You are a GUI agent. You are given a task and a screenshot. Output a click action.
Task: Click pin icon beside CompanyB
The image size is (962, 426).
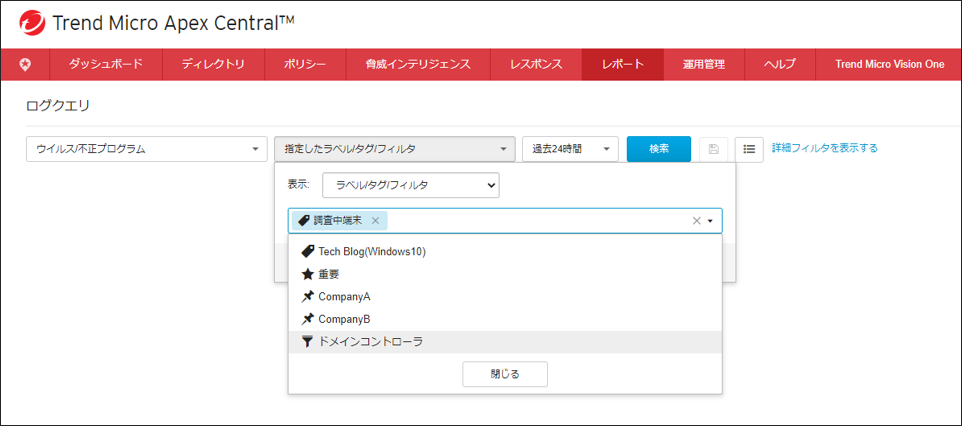click(308, 319)
